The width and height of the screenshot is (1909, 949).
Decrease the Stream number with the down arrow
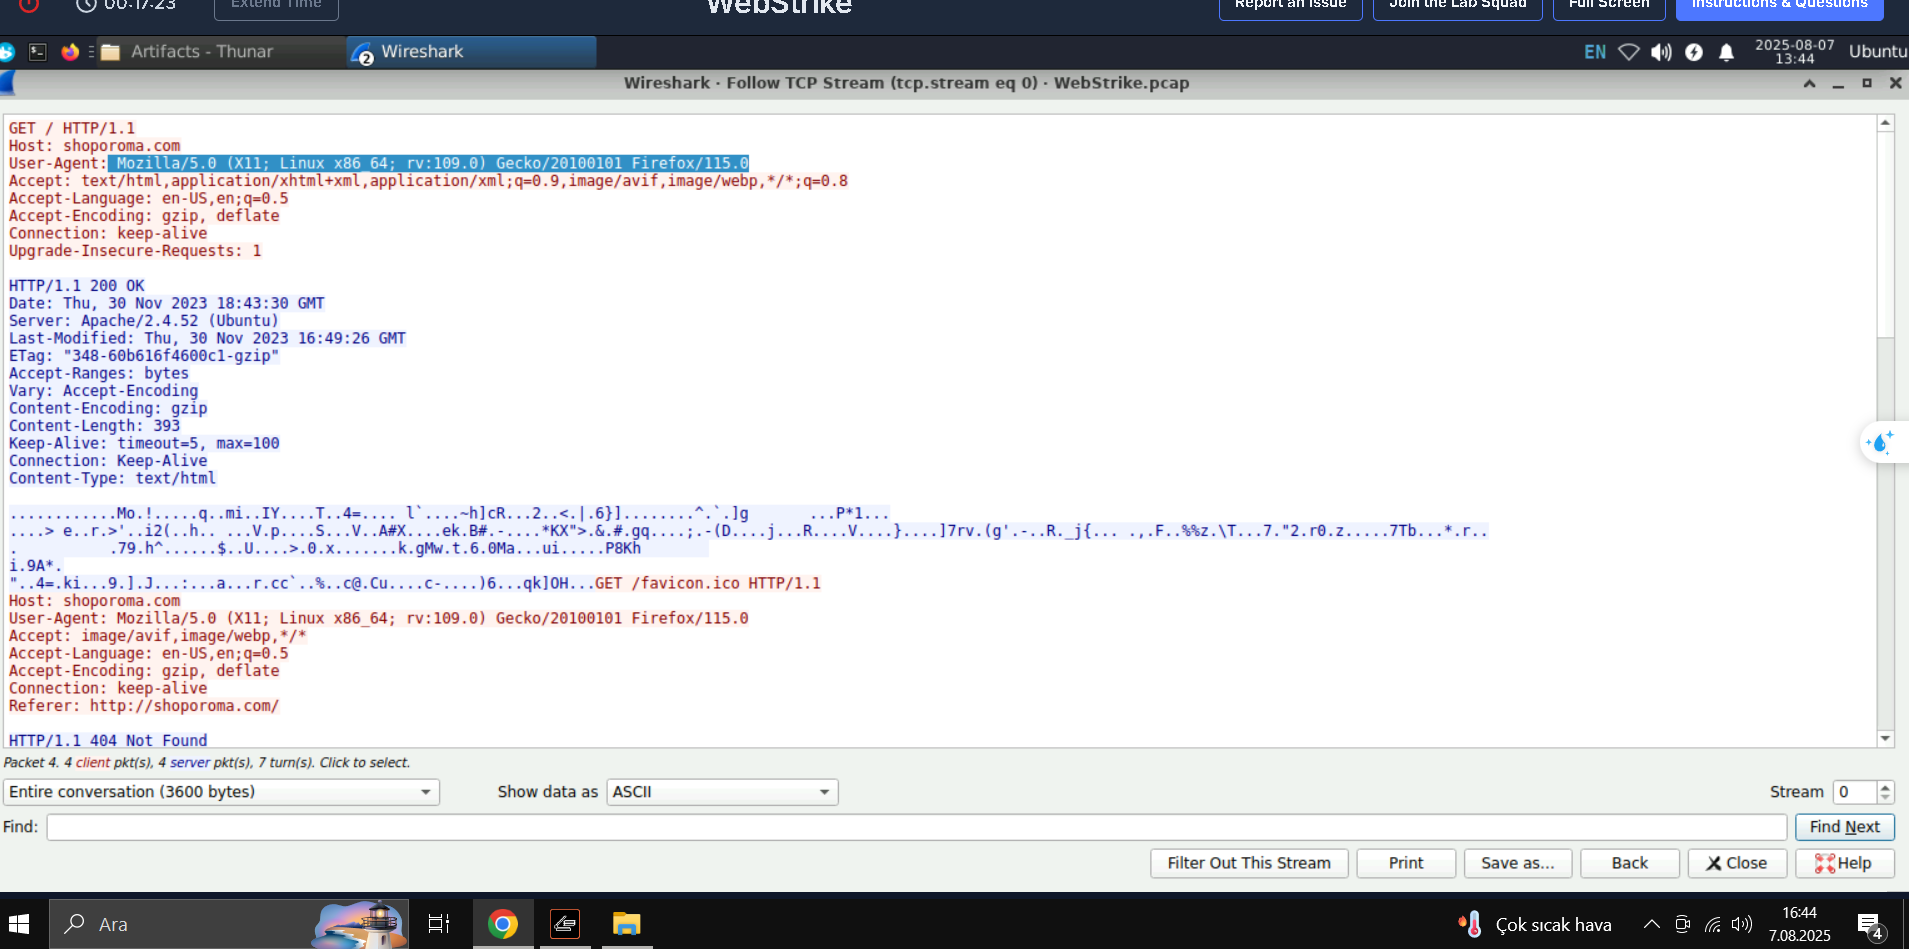pyautogui.click(x=1885, y=798)
